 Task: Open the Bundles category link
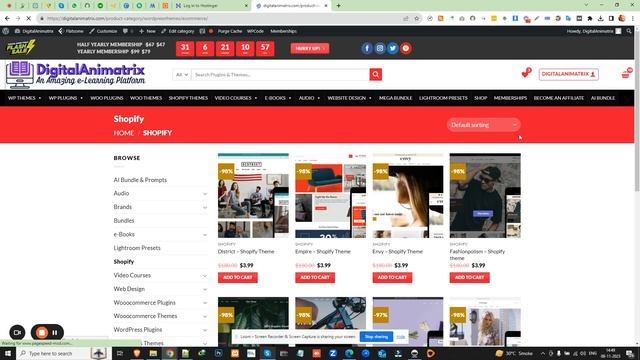pyautogui.click(x=124, y=221)
